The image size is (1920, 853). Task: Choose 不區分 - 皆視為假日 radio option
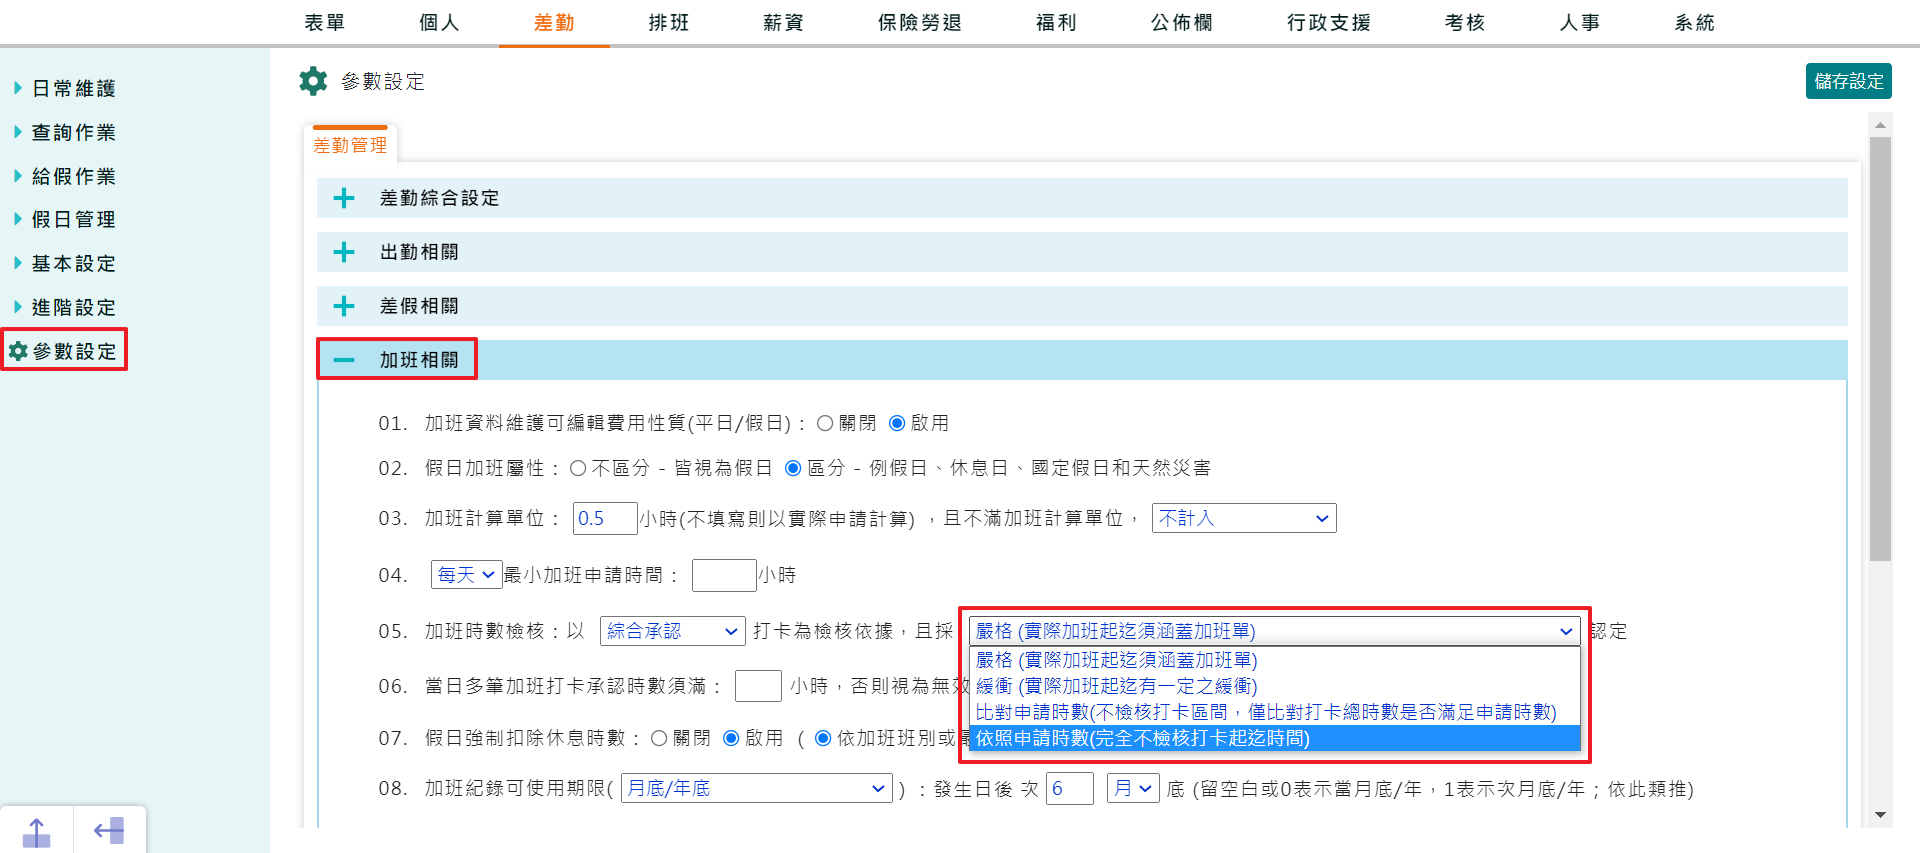578,468
